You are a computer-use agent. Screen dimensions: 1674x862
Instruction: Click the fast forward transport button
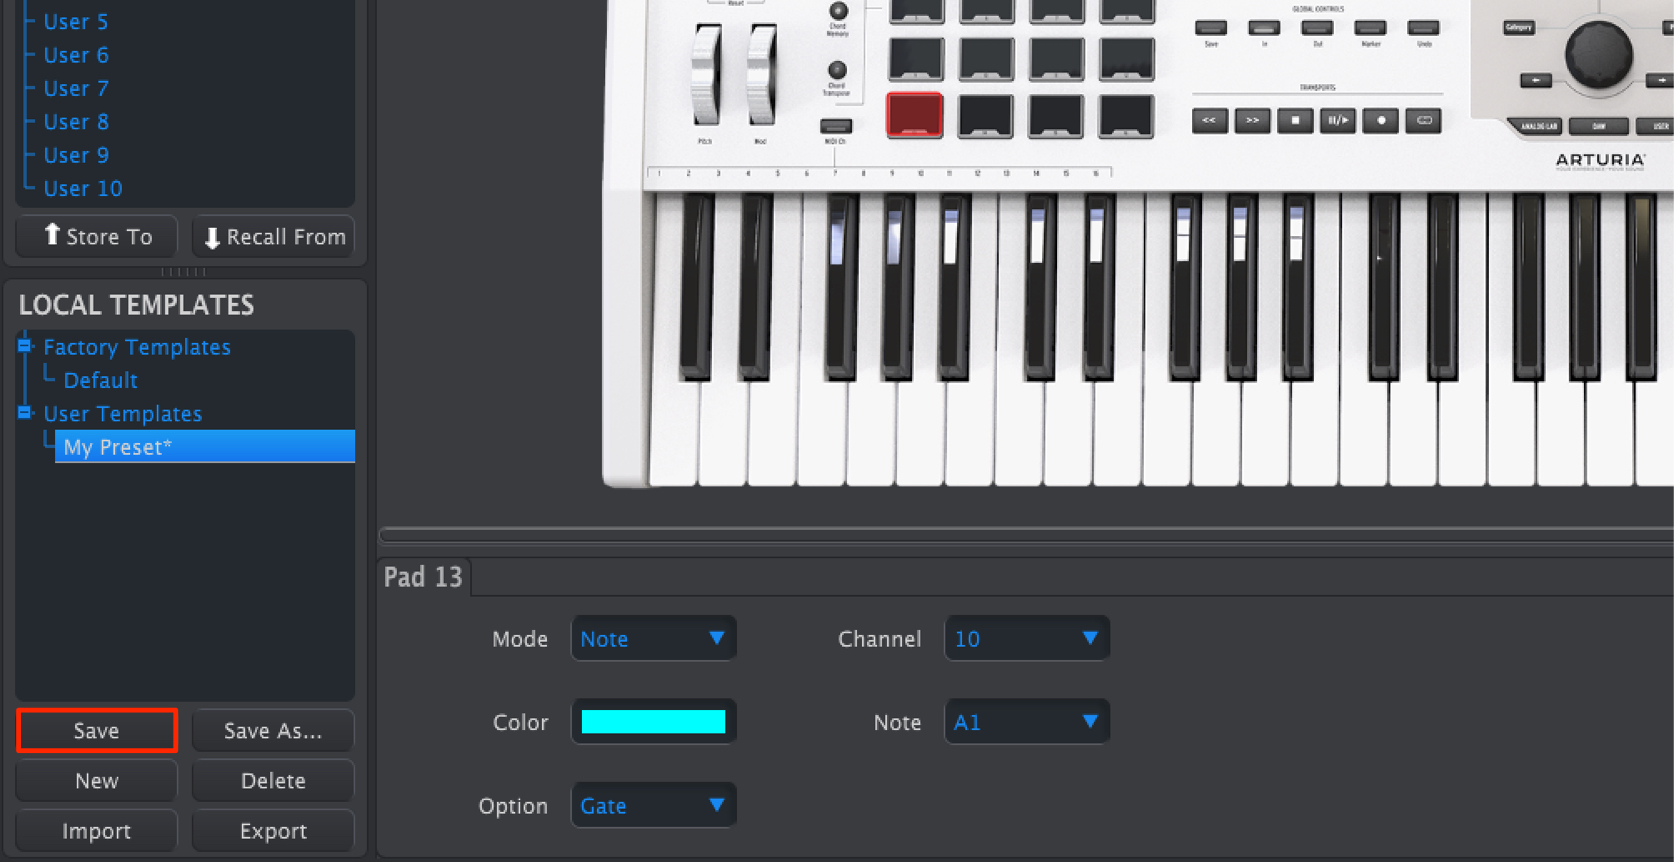tap(1252, 120)
